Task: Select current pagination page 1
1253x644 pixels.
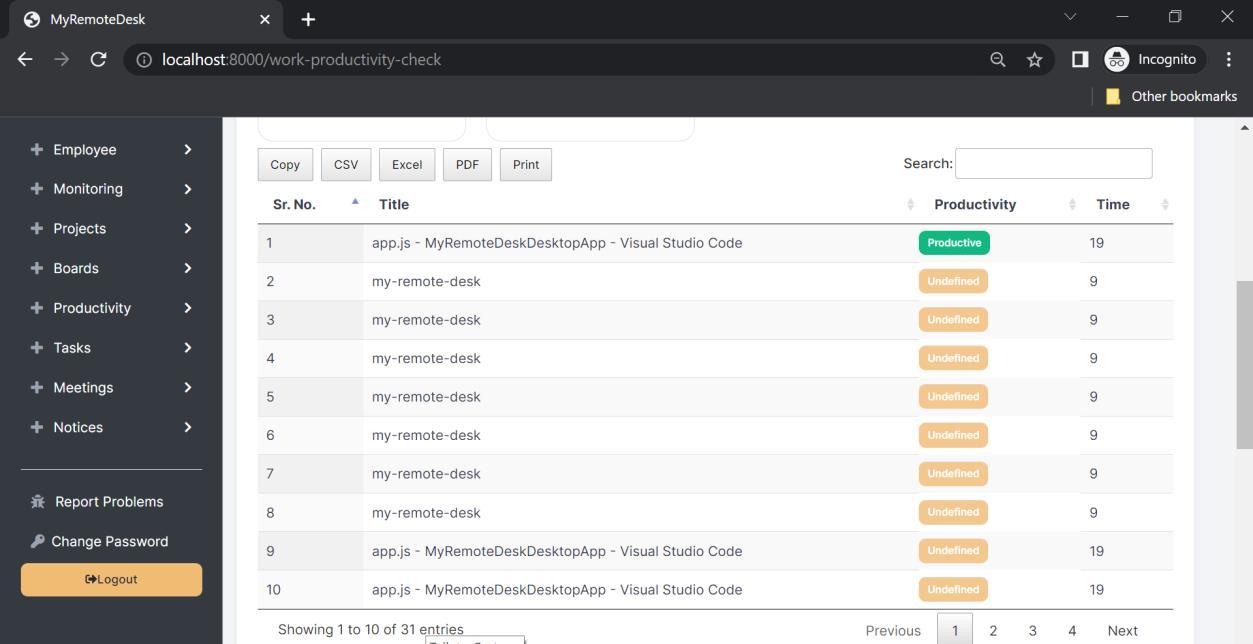Action: point(955,631)
